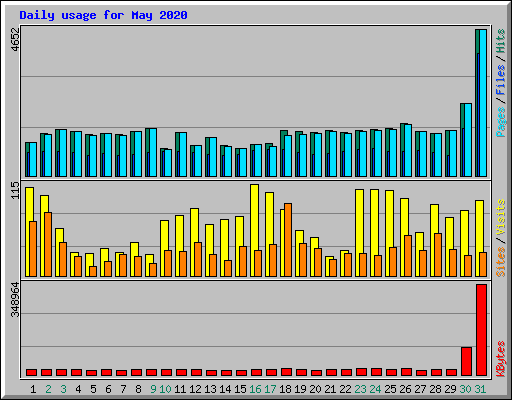Select the cyan pages bar for day 1
512x400 pixels.
pos(33,160)
